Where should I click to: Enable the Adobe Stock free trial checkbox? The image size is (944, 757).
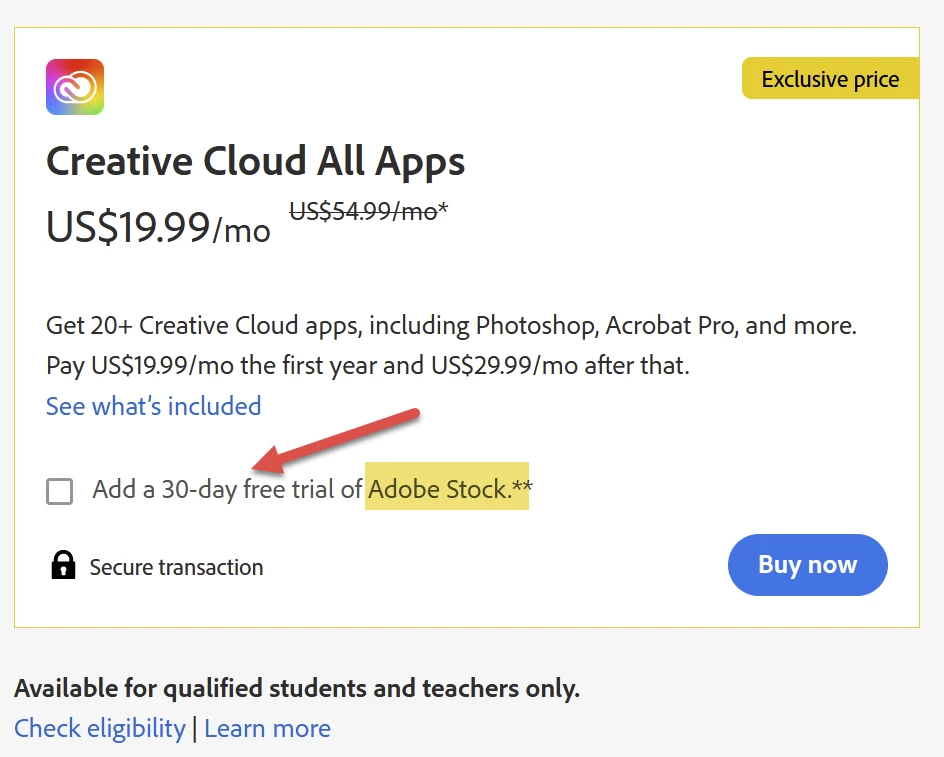[x=60, y=491]
